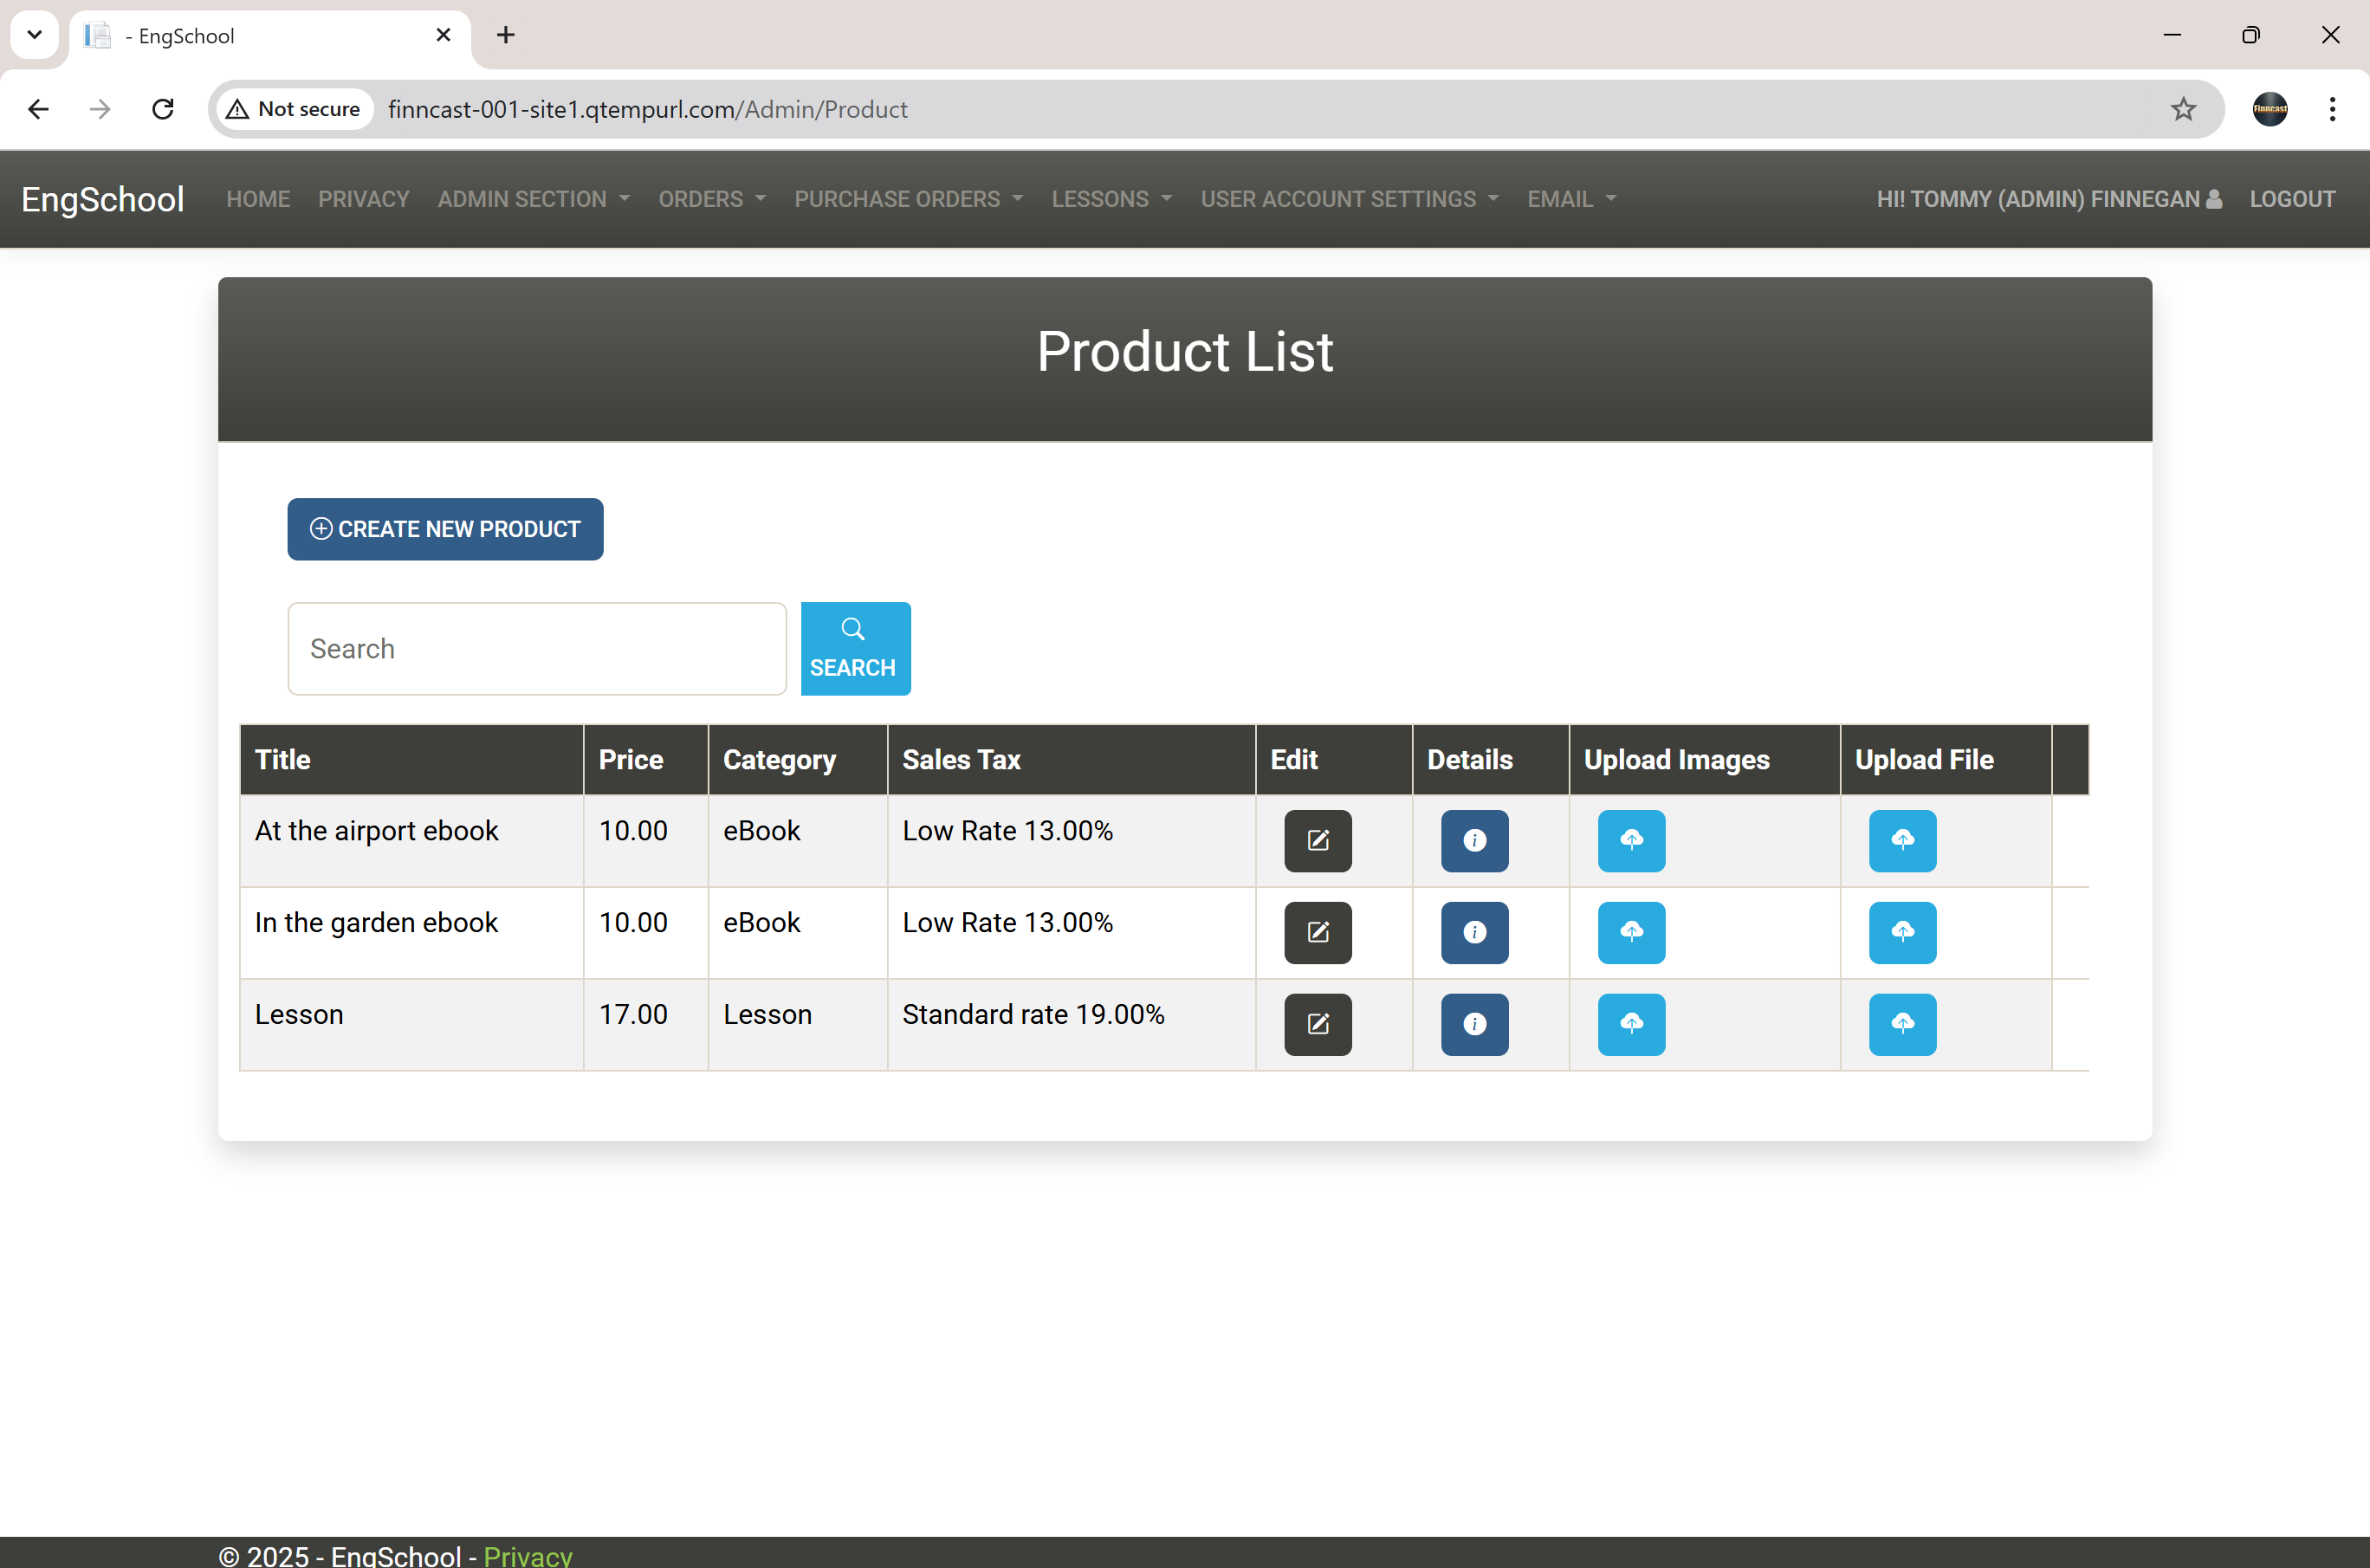Open the Privacy link in the footer

click(527, 1554)
